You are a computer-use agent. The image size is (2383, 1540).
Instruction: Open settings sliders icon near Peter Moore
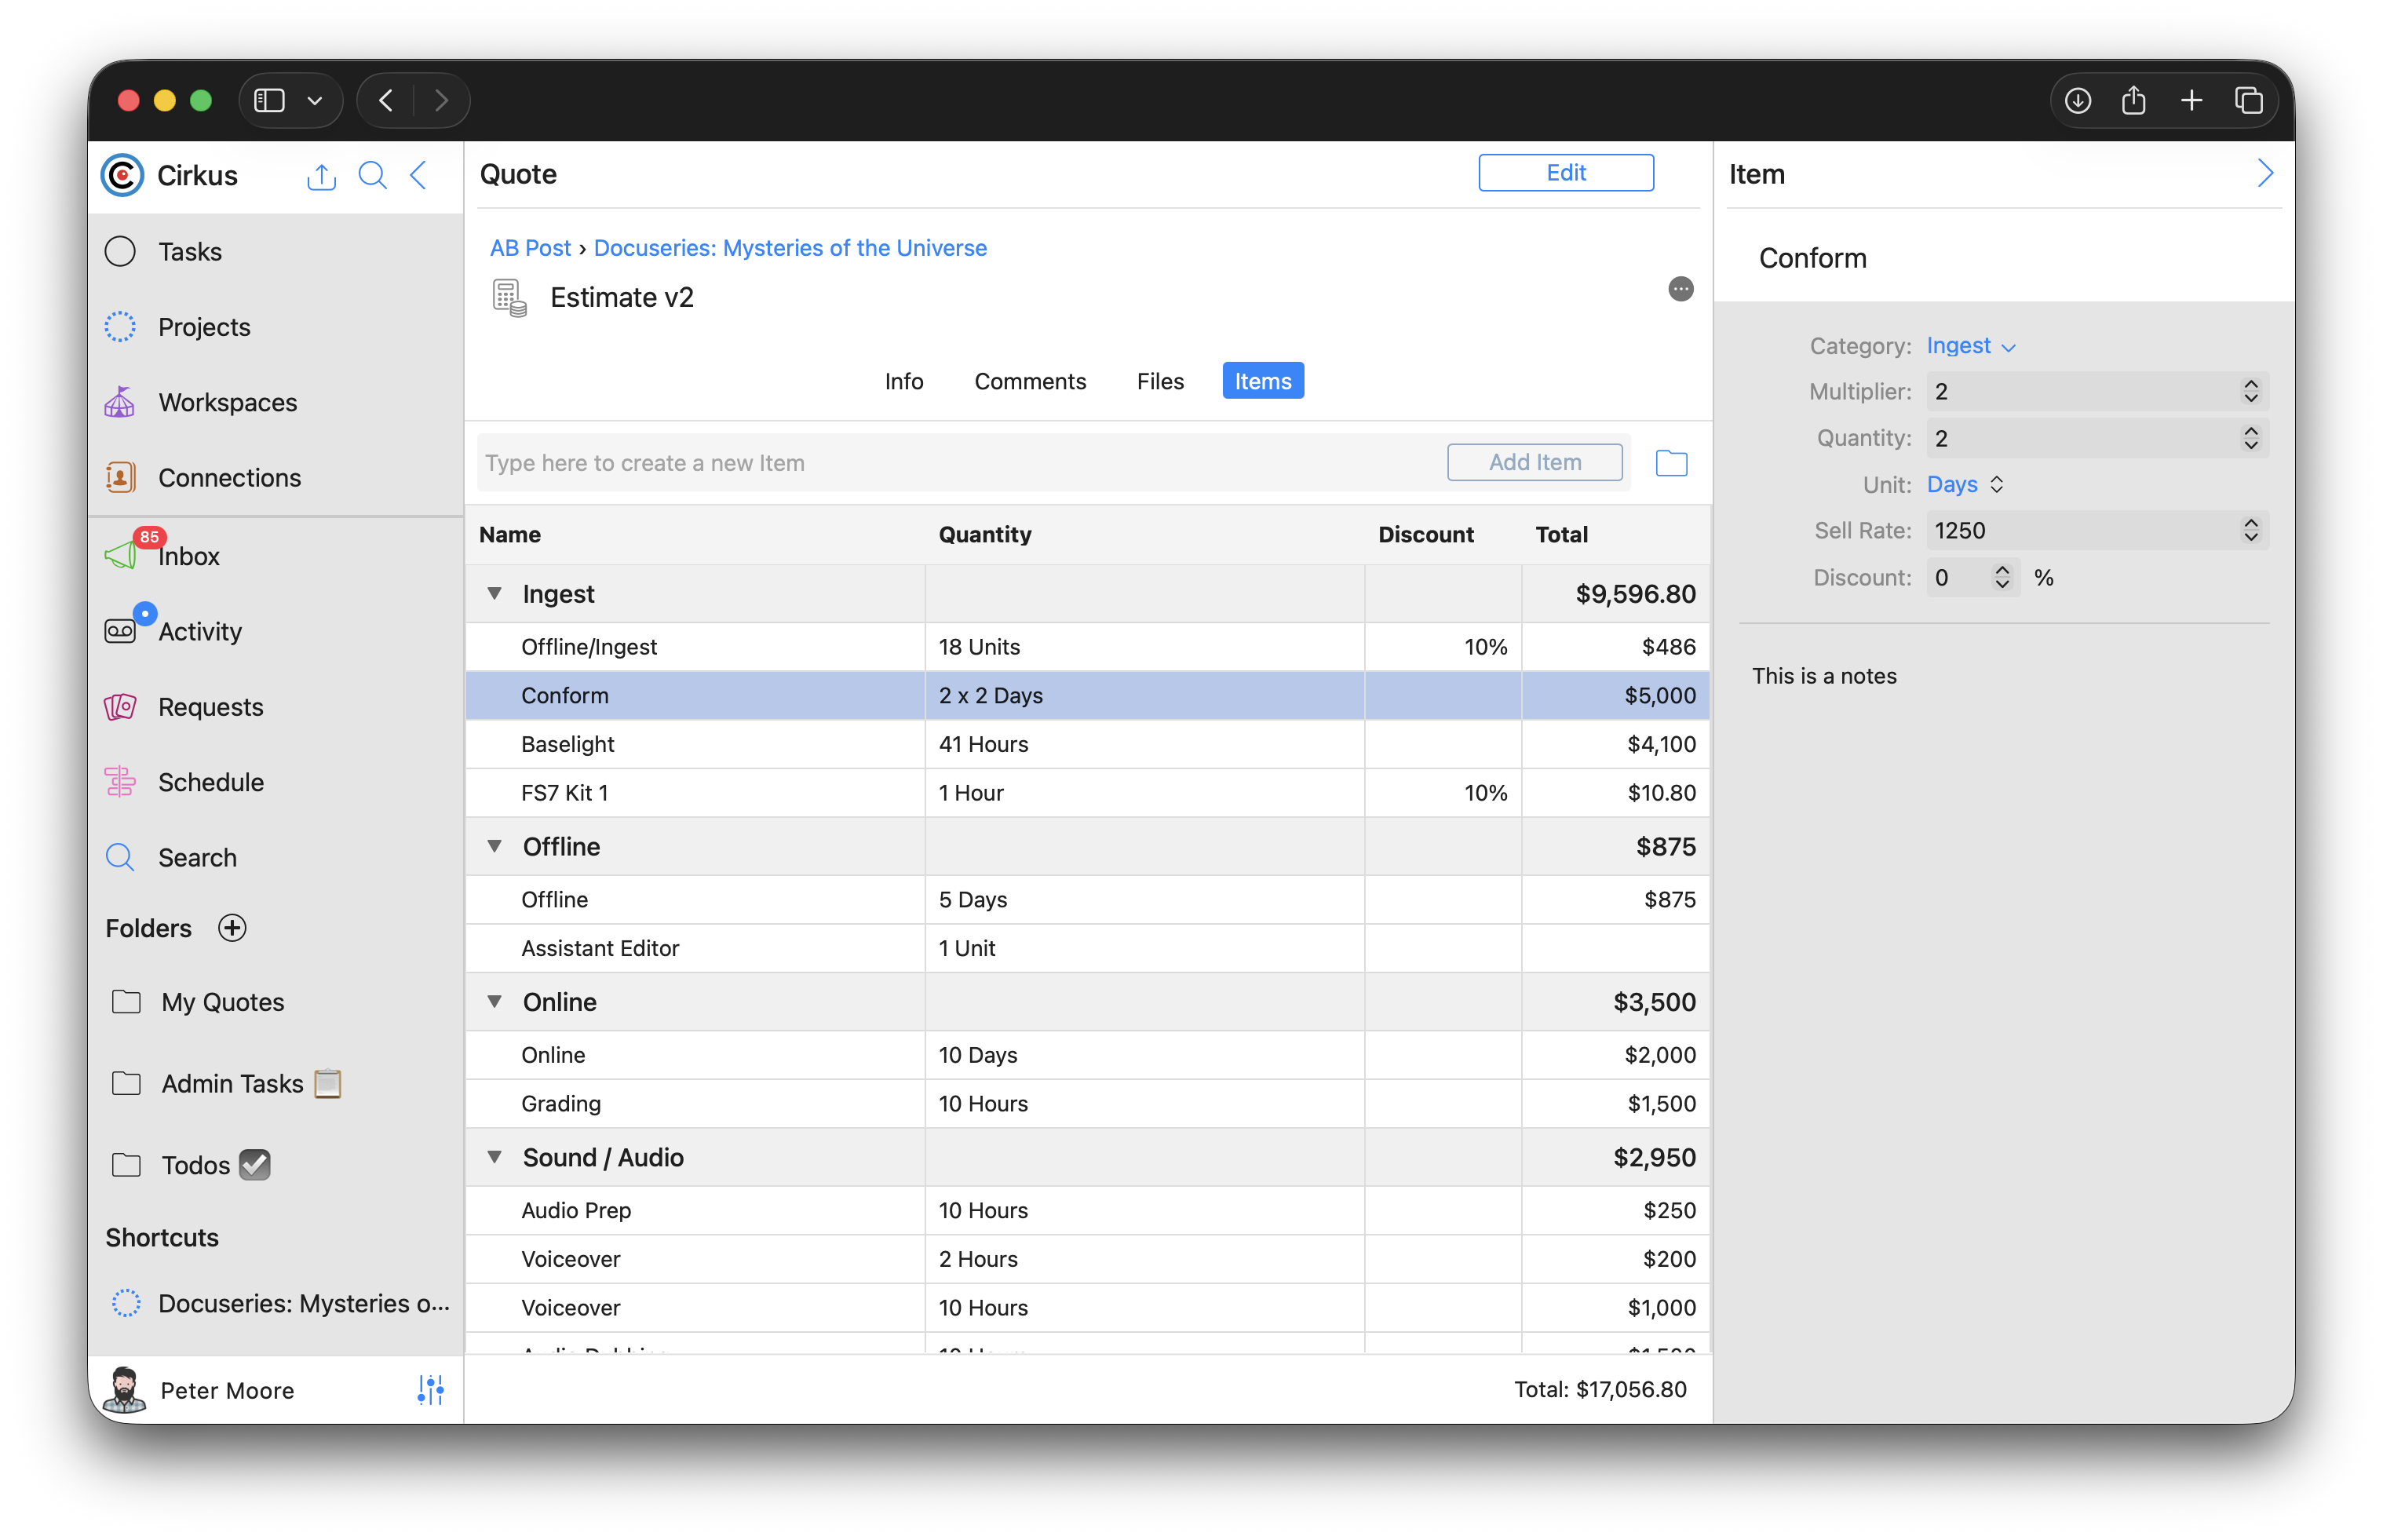pos(430,1389)
